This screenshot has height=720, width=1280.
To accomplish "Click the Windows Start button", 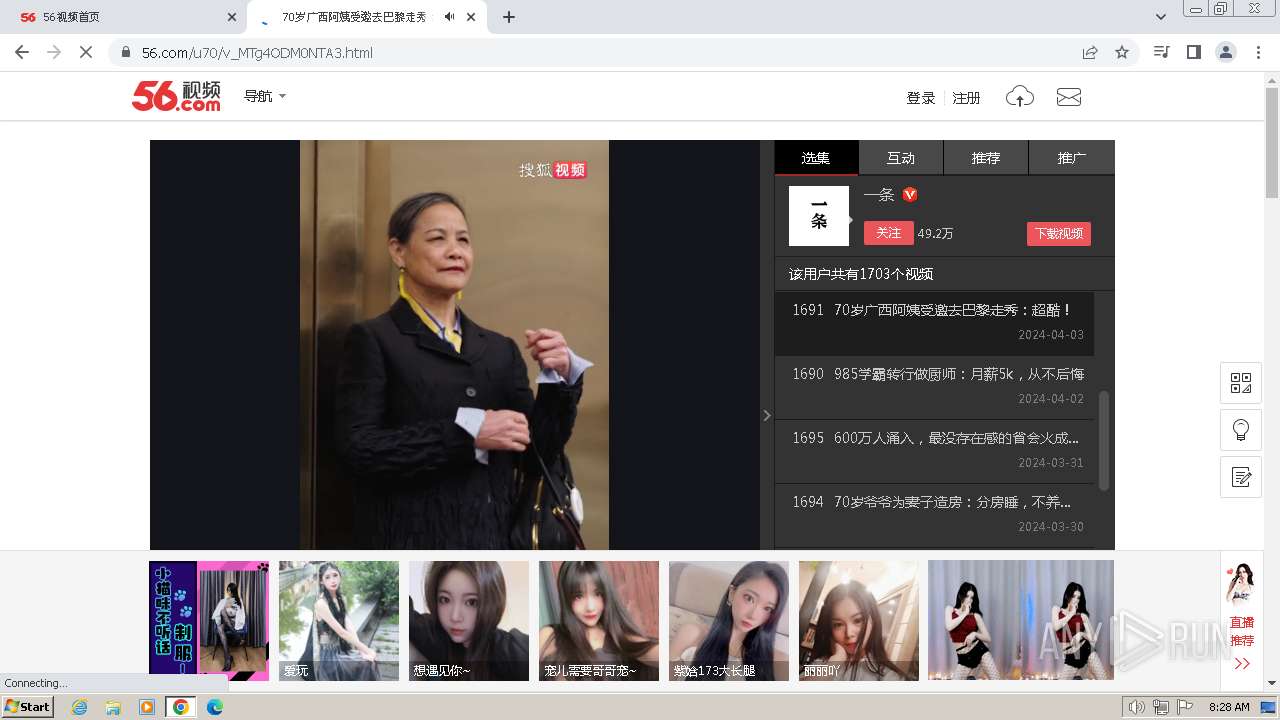I will coord(28,707).
